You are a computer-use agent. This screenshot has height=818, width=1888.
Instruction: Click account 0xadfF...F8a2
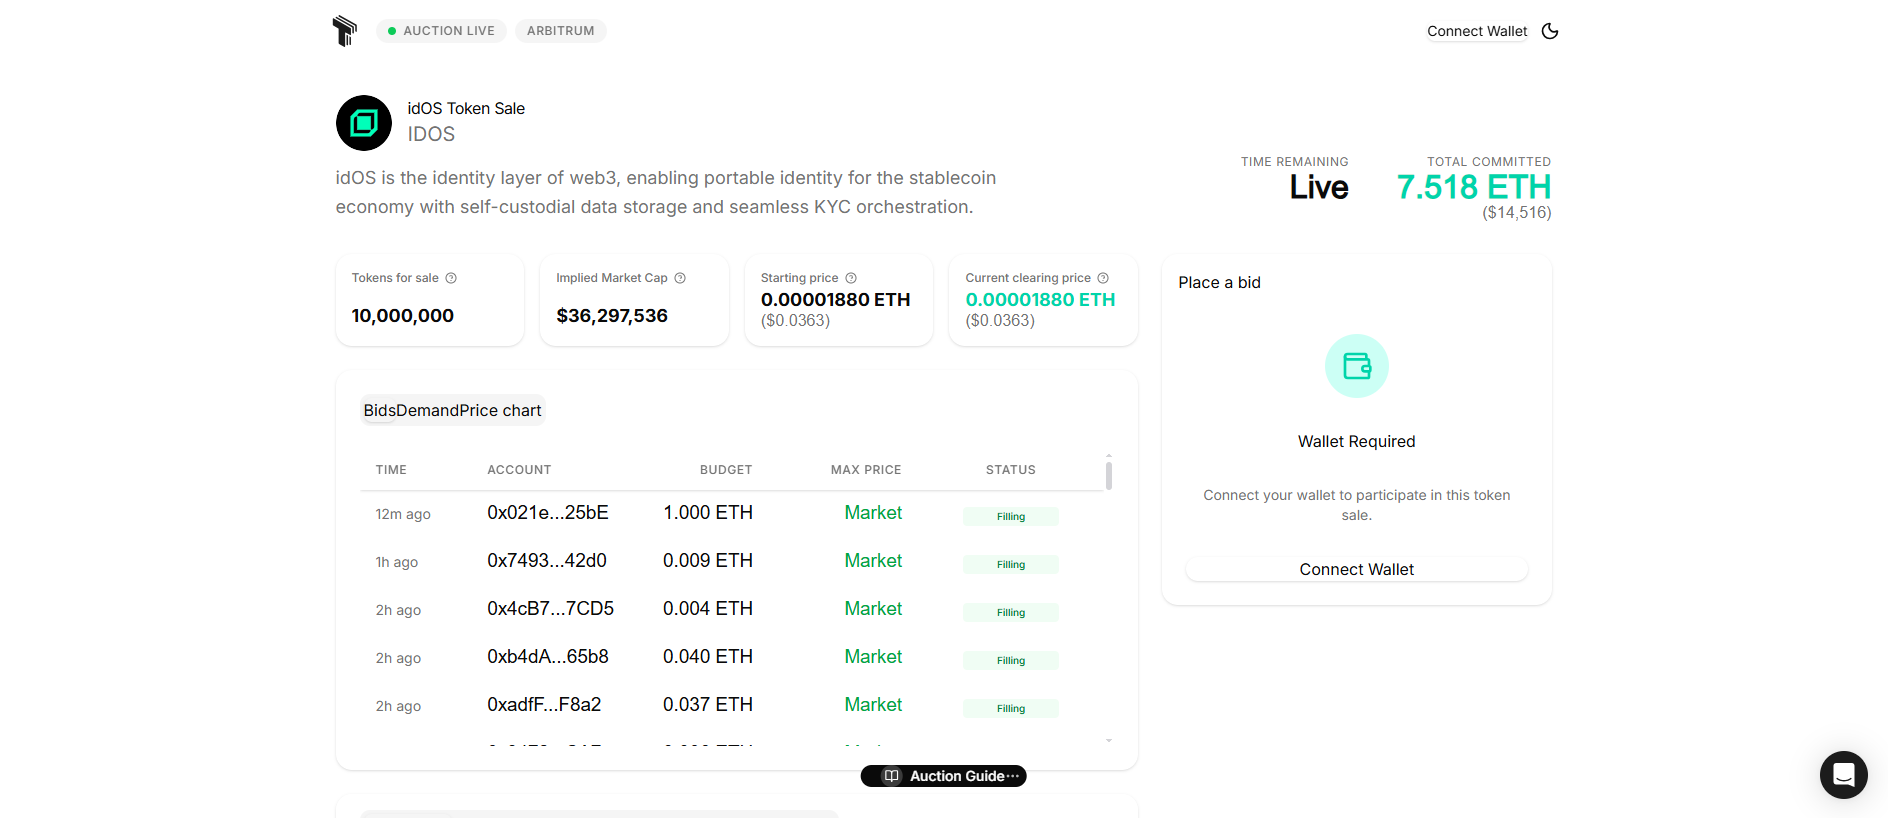(x=544, y=705)
